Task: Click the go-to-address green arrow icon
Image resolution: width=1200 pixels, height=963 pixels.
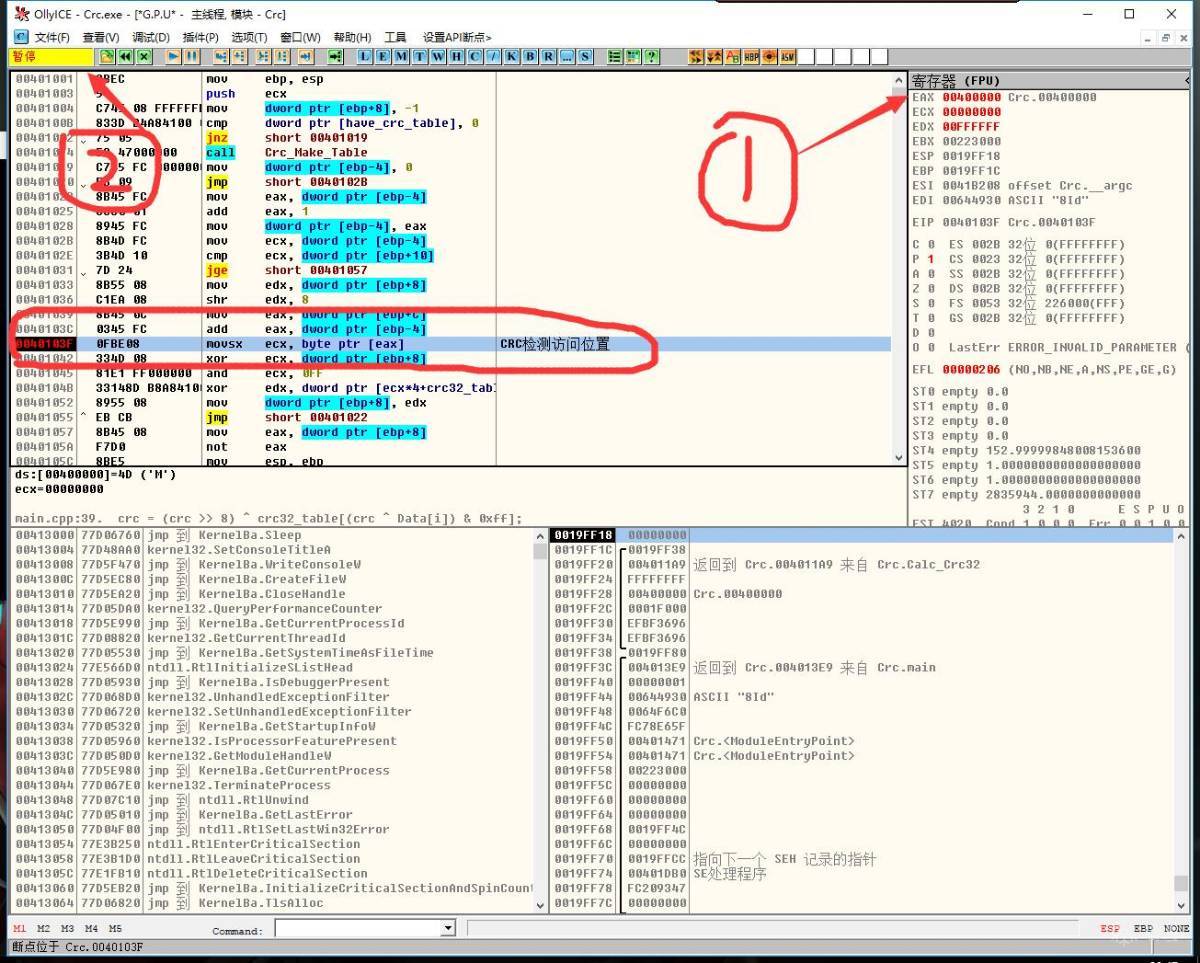Action: tap(336, 56)
